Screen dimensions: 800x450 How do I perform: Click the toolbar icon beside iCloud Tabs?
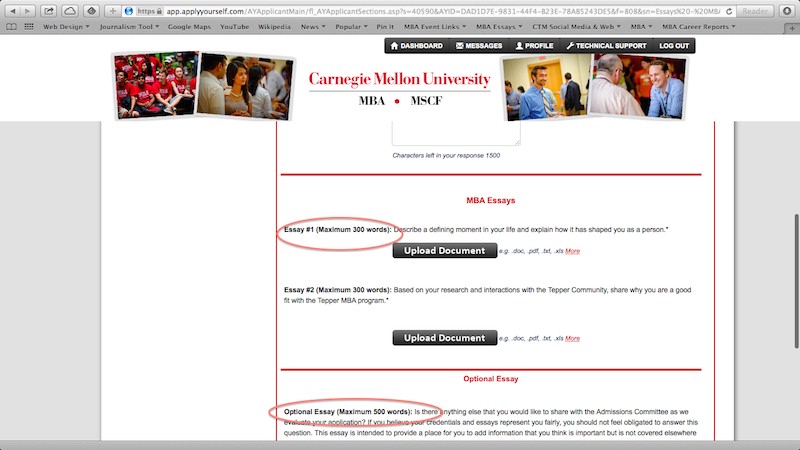coord(91,11)
